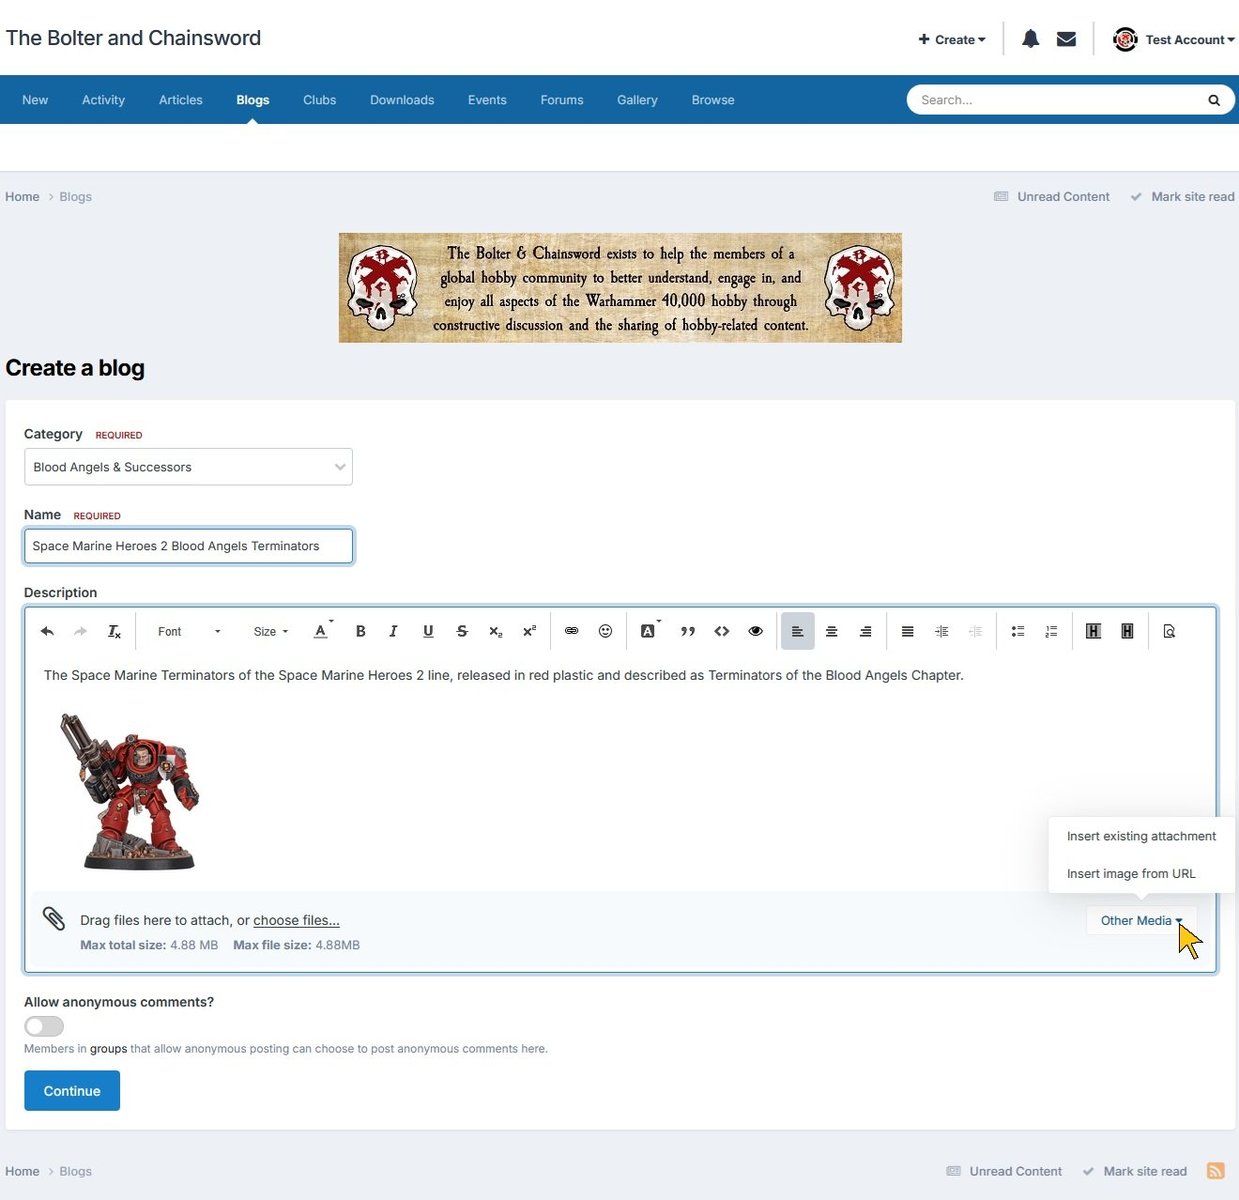Viewport: 1239px width, 1200px height.
Task: Click top Mark site read link
Action: [1183, 197]
